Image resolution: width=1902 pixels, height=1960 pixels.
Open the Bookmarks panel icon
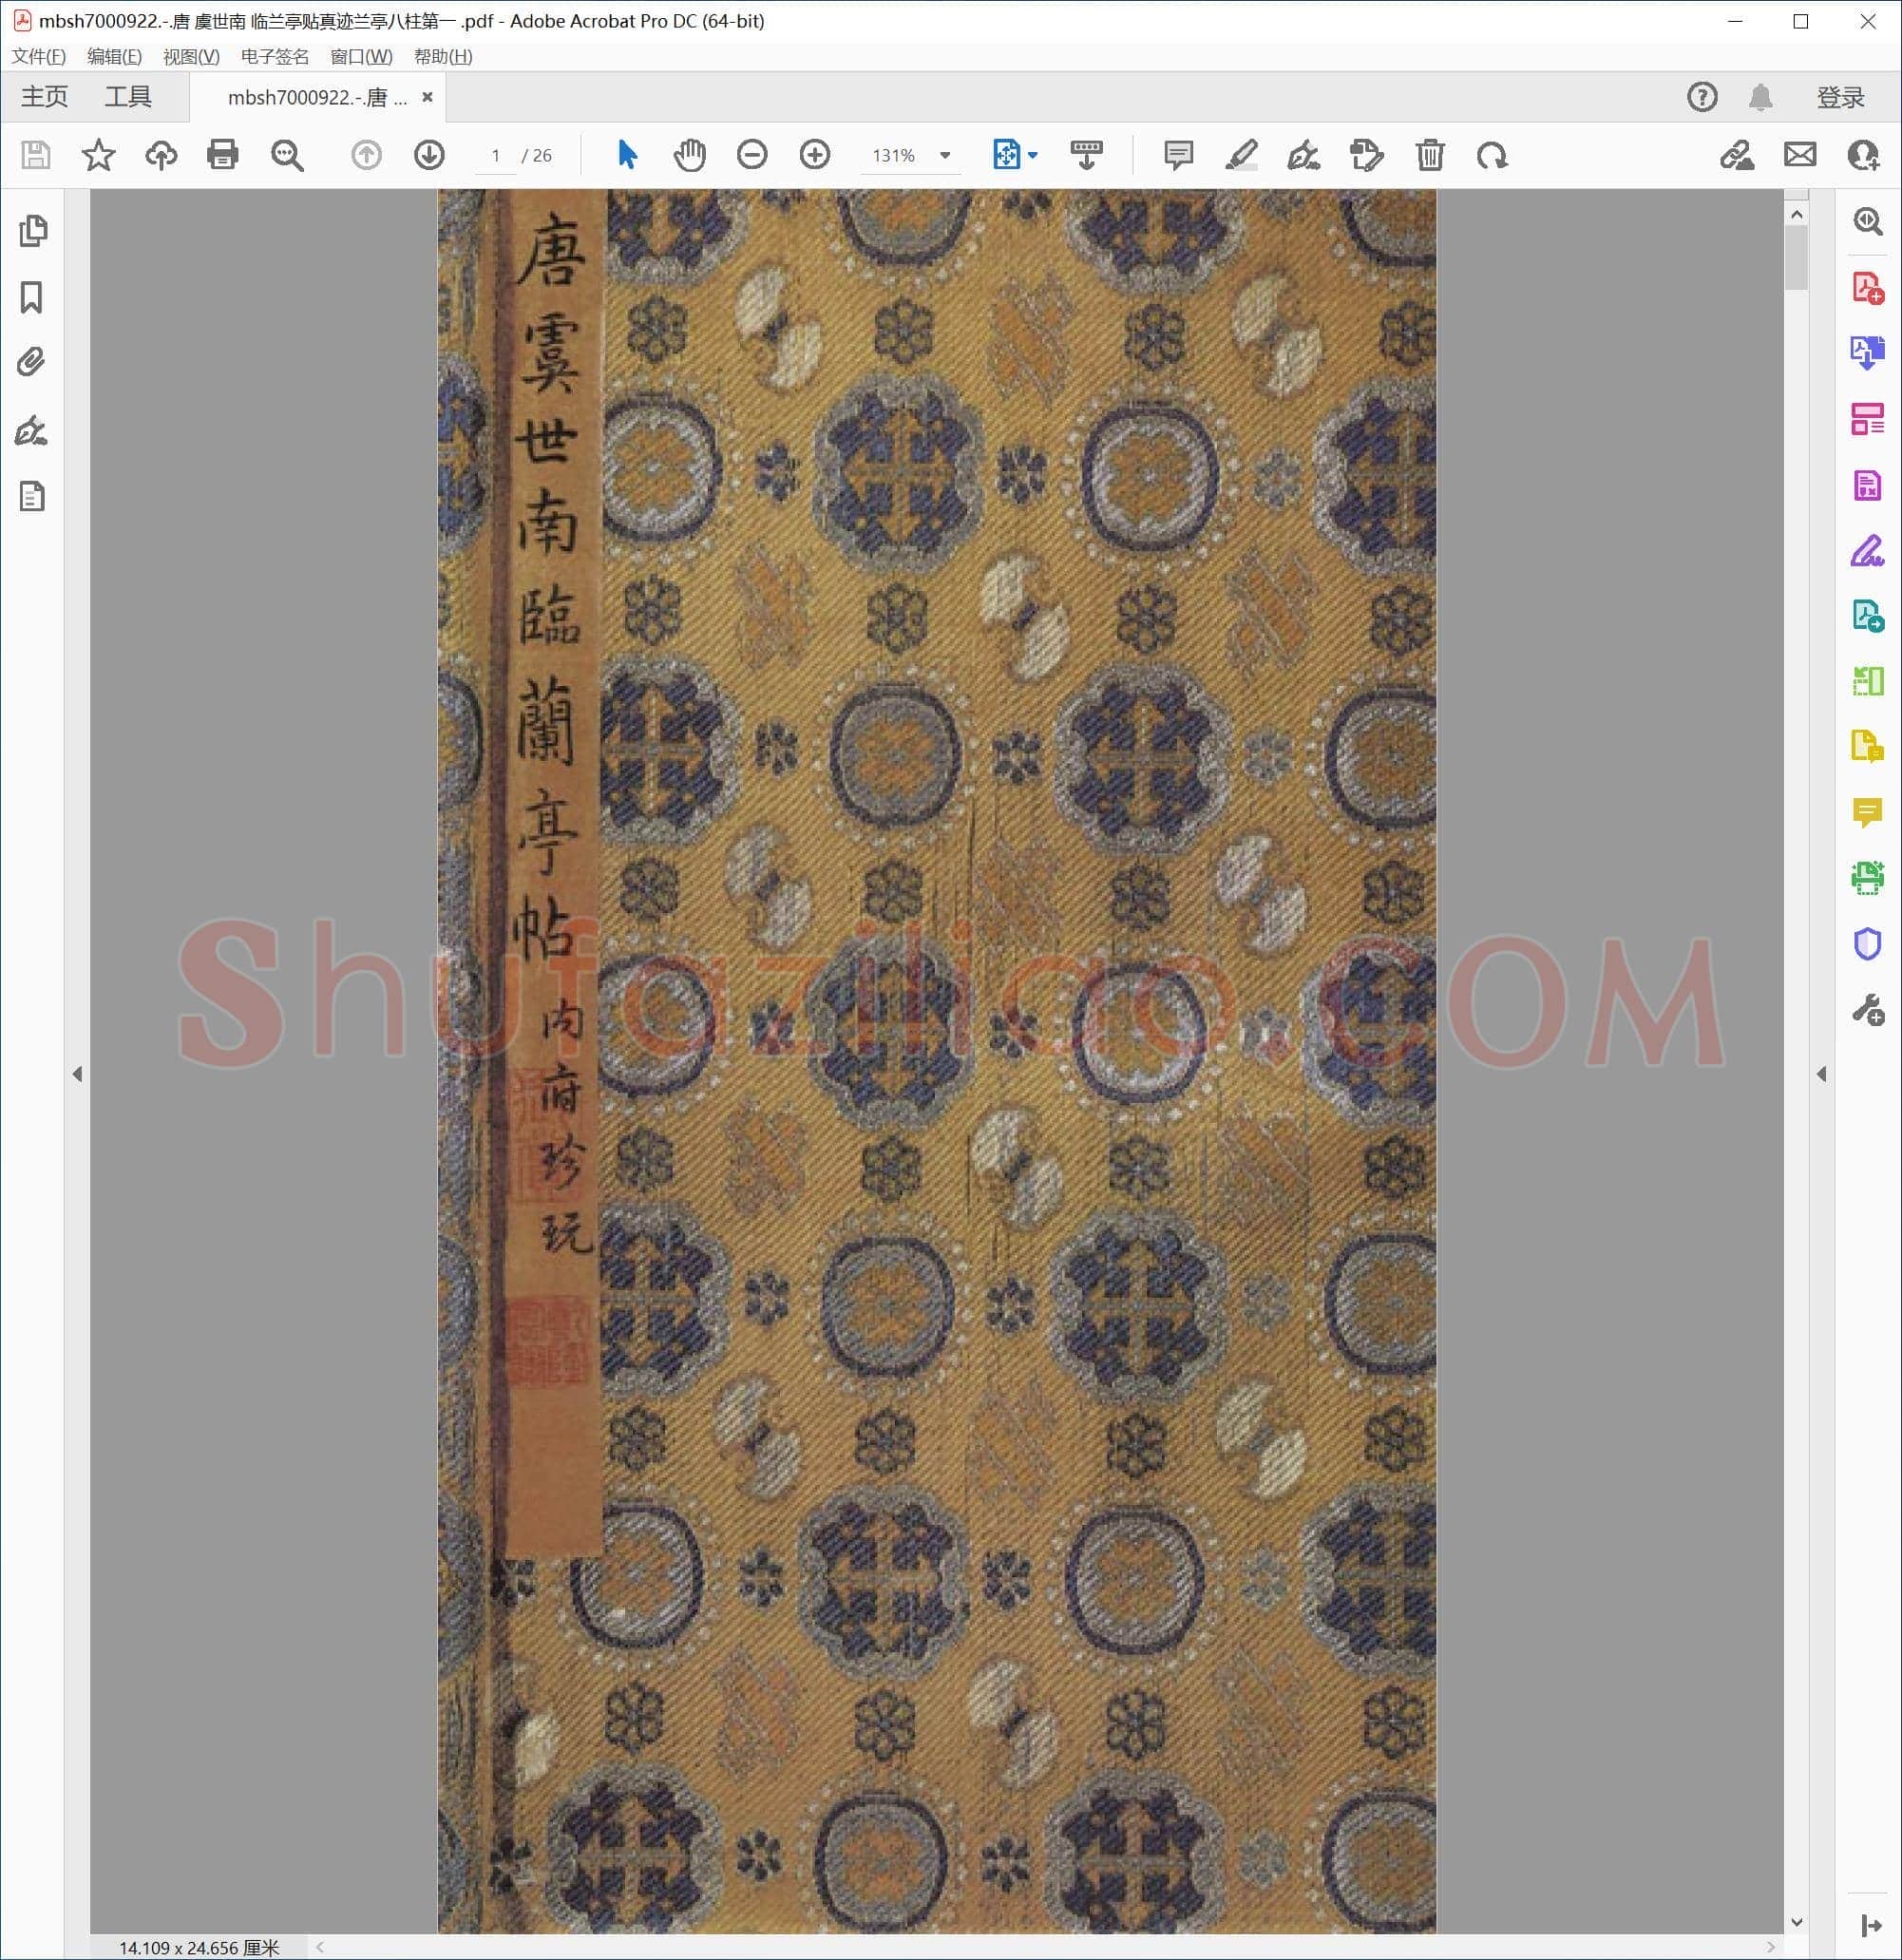(x=32, y=297)
